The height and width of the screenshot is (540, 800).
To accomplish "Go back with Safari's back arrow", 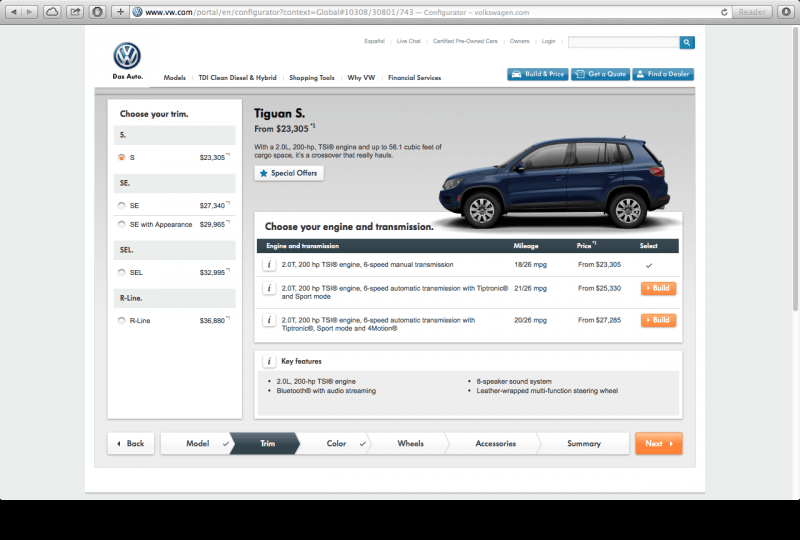I will [x=14, y=12].
